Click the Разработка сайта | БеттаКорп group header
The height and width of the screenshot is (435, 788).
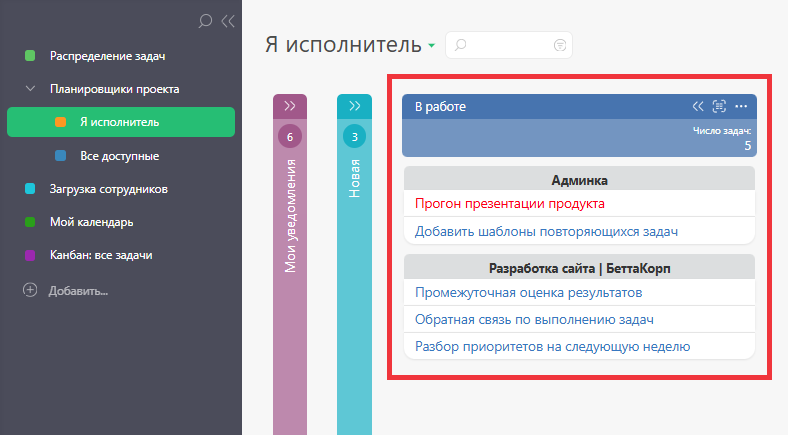pos(579,268)
